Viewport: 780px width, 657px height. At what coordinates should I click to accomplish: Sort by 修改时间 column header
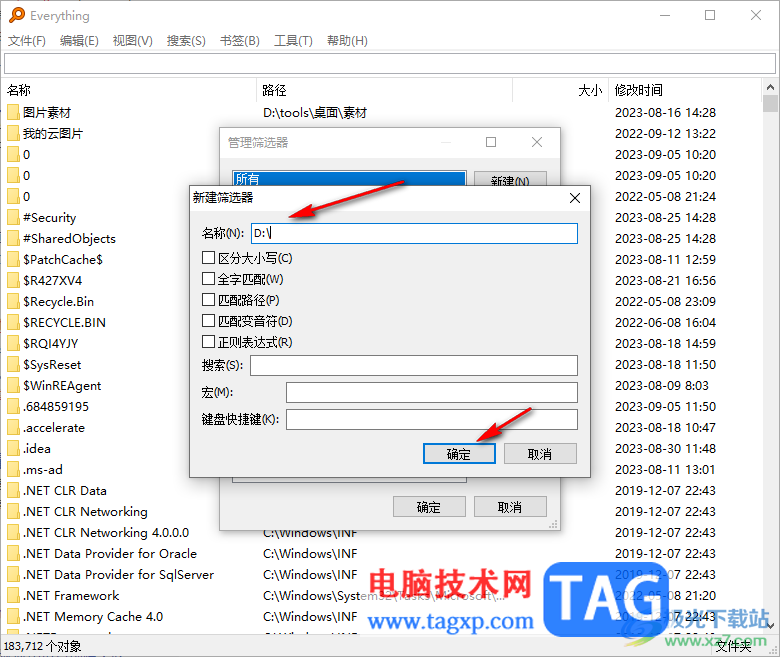(x=685, y=90)
